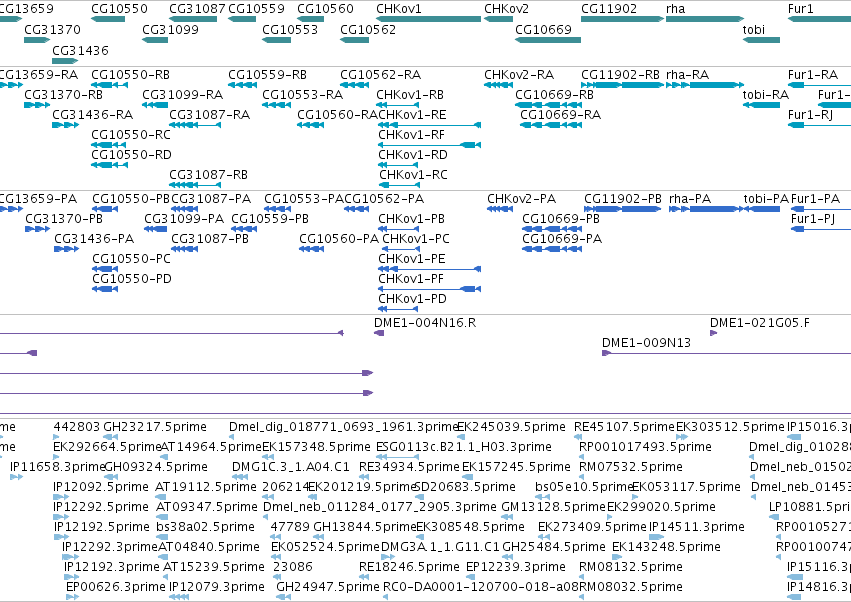The image size is (851, 602).
Task: Click transcript CG31436-RA
Action: point(92,115)
